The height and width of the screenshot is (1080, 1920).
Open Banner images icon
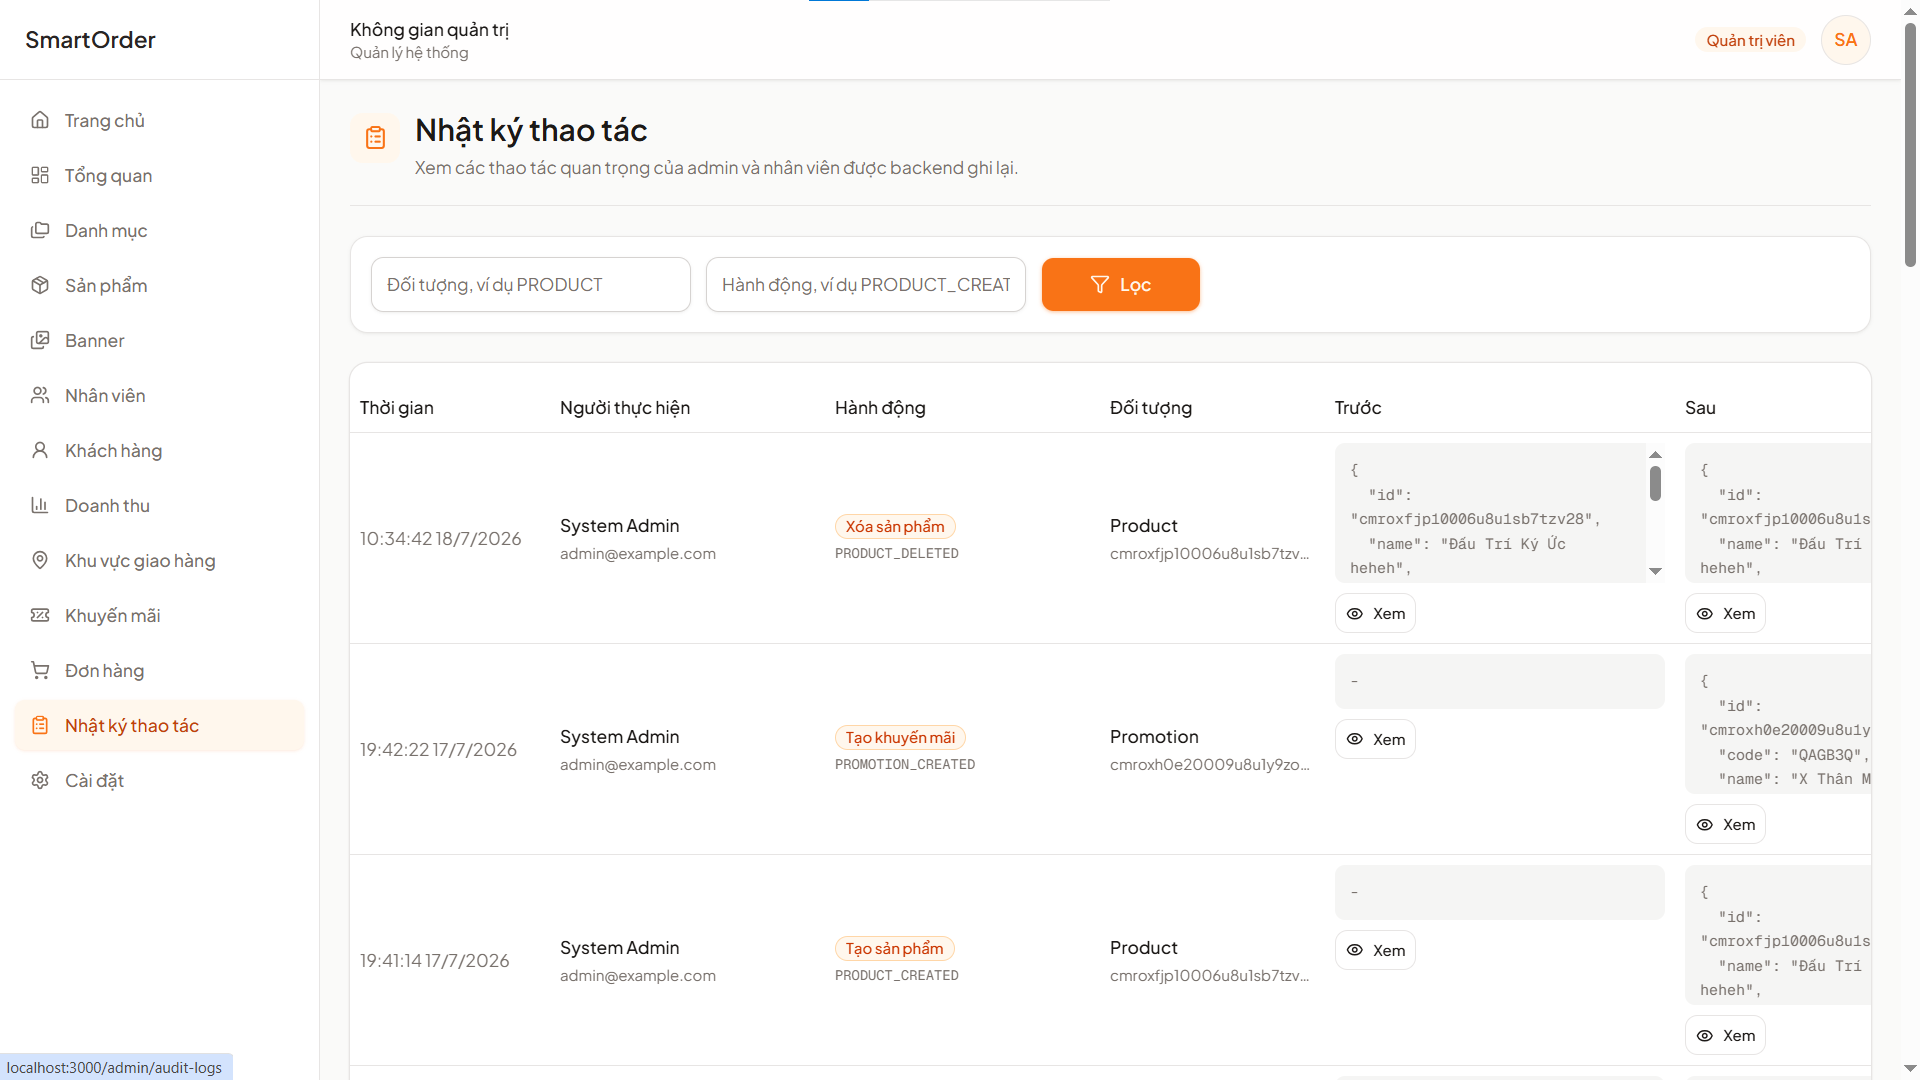[x=40, y=340]
